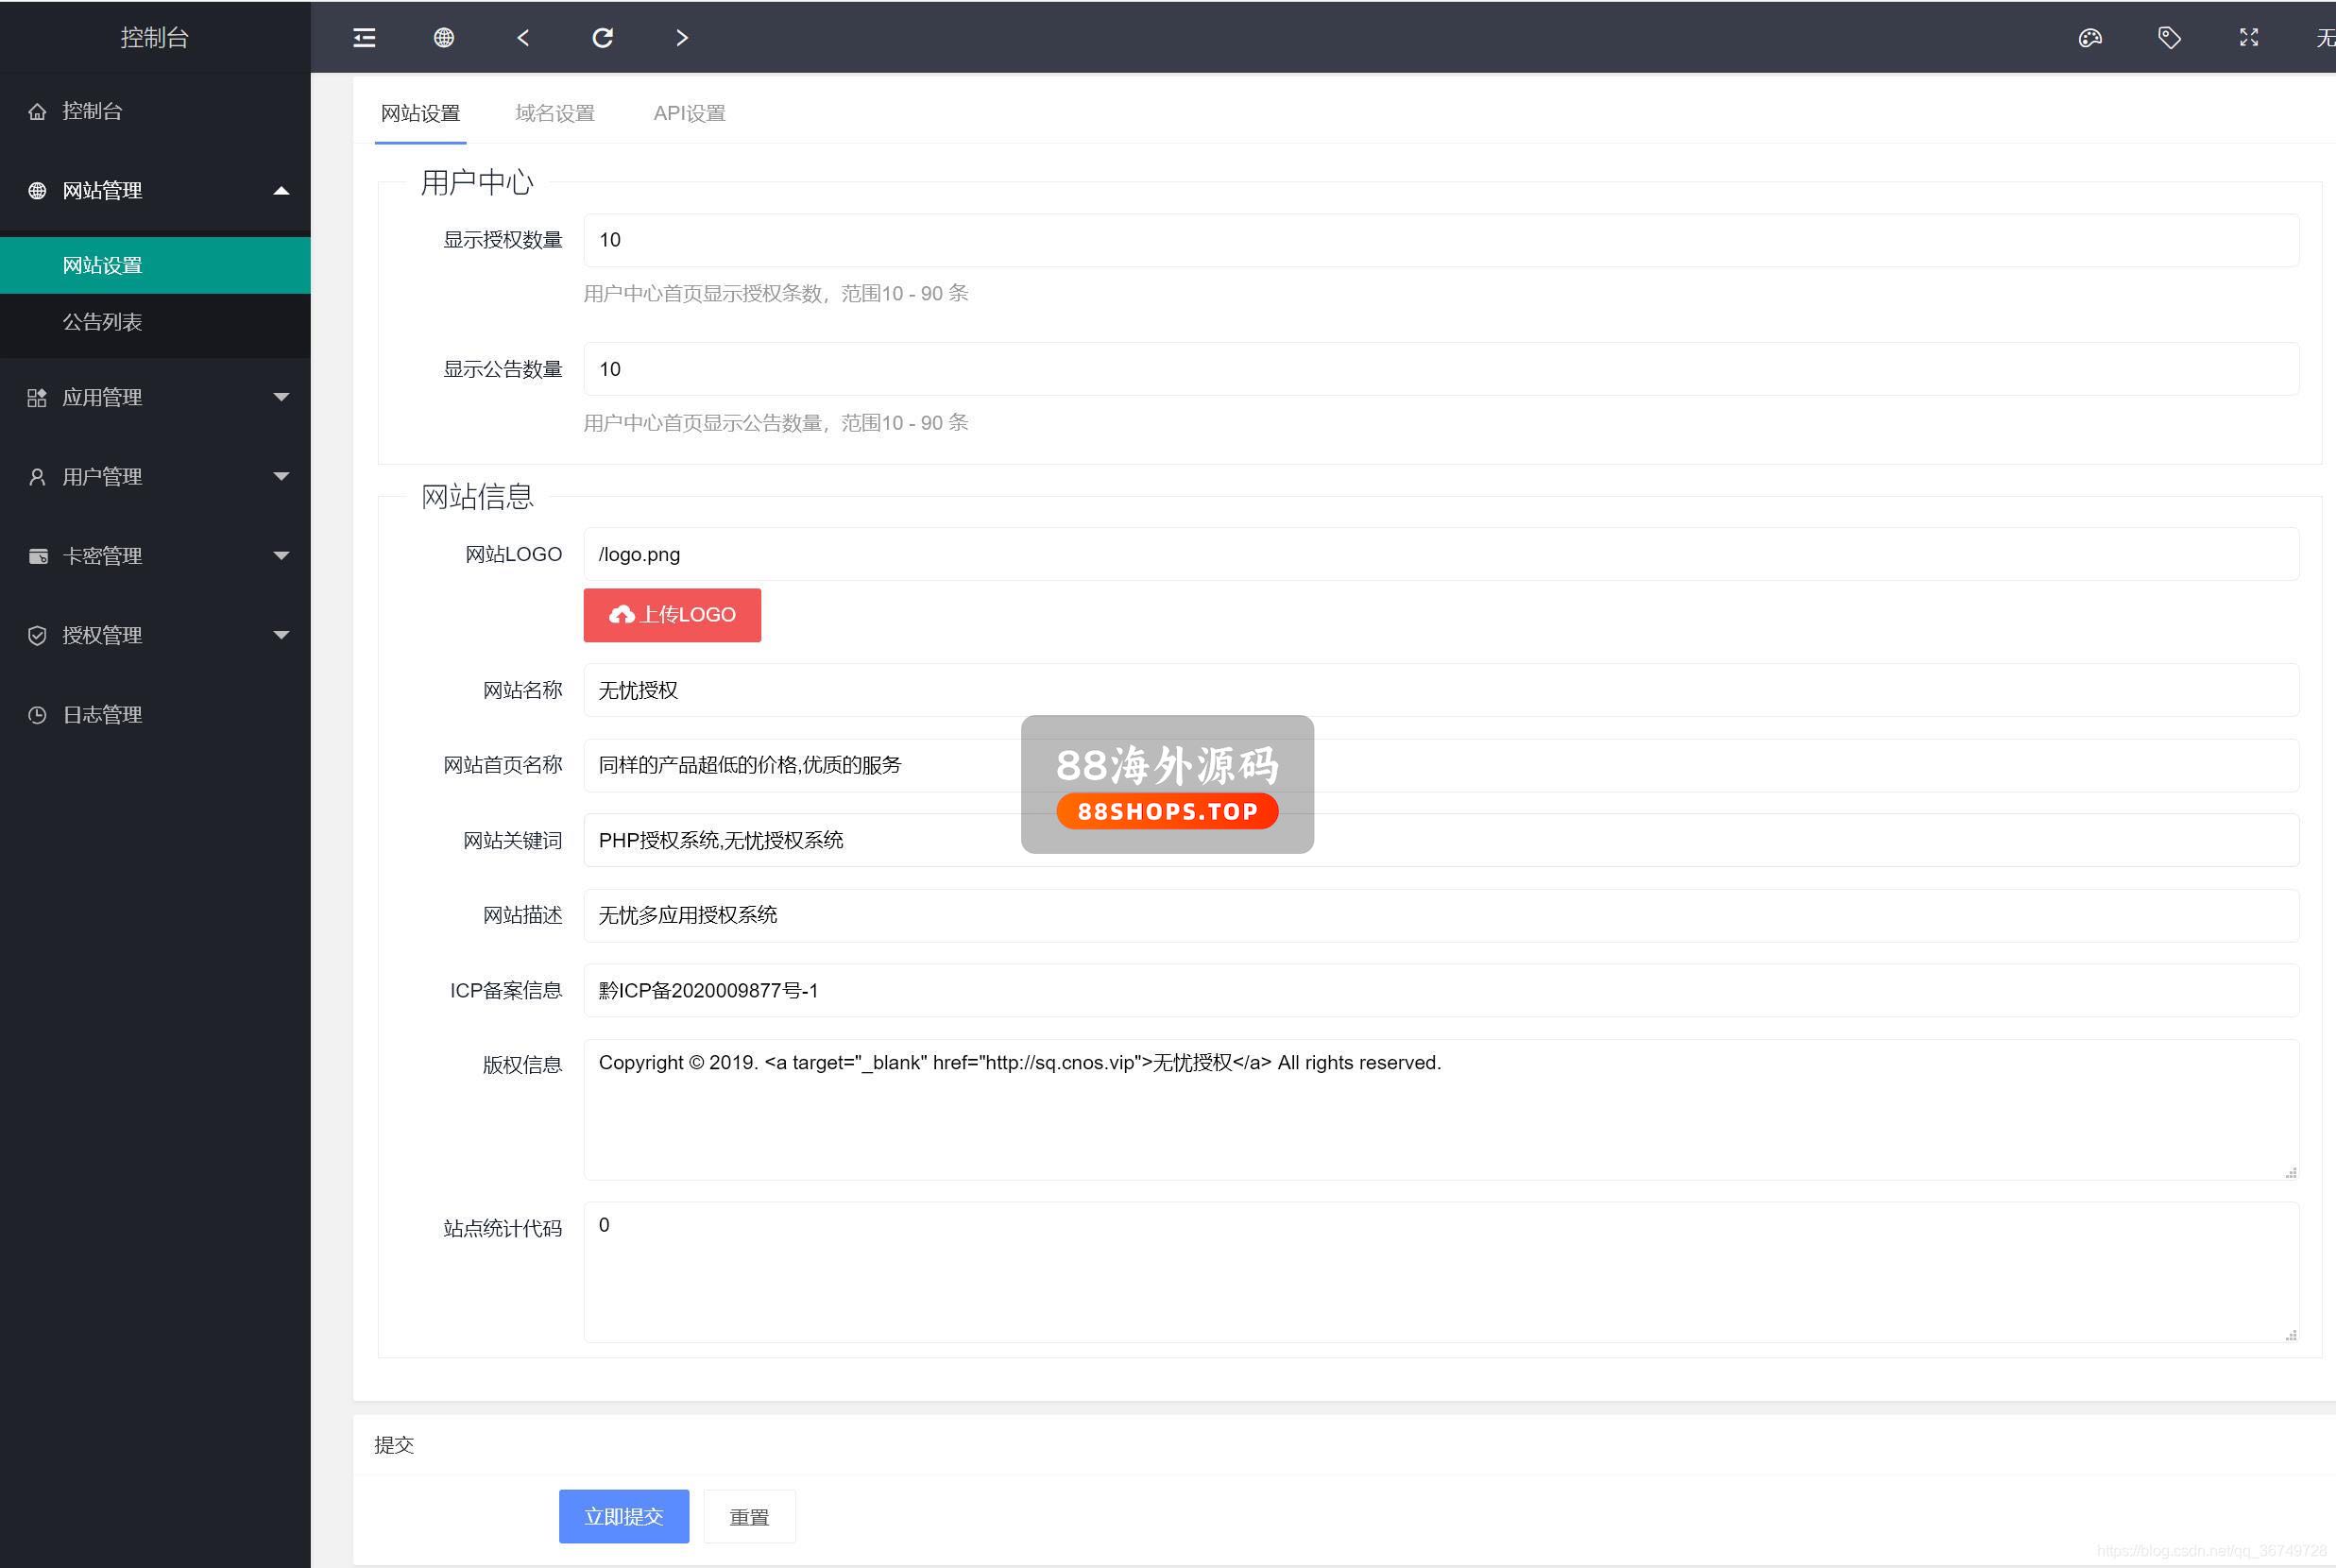Image resolution: width=2336 pixels, height=1568 pixels.
Task: Click the back arrow icon in header
Action: pyautogui.click(x=523, y=38)
